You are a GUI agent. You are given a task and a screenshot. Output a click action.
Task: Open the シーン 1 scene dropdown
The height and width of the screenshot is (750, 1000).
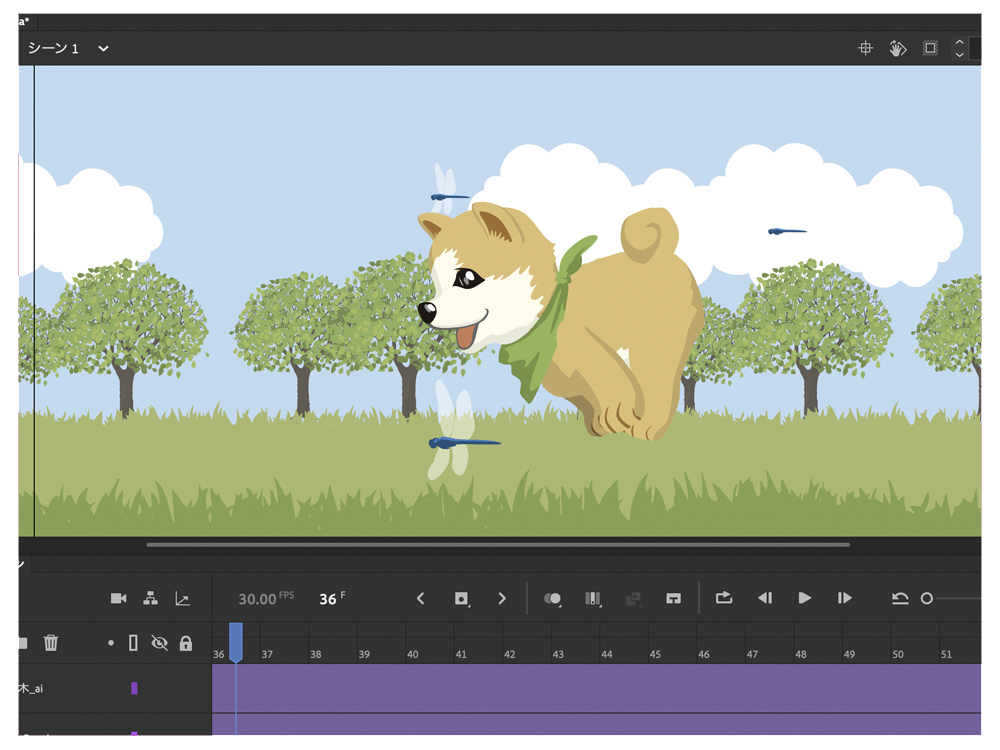click(103, 48)
